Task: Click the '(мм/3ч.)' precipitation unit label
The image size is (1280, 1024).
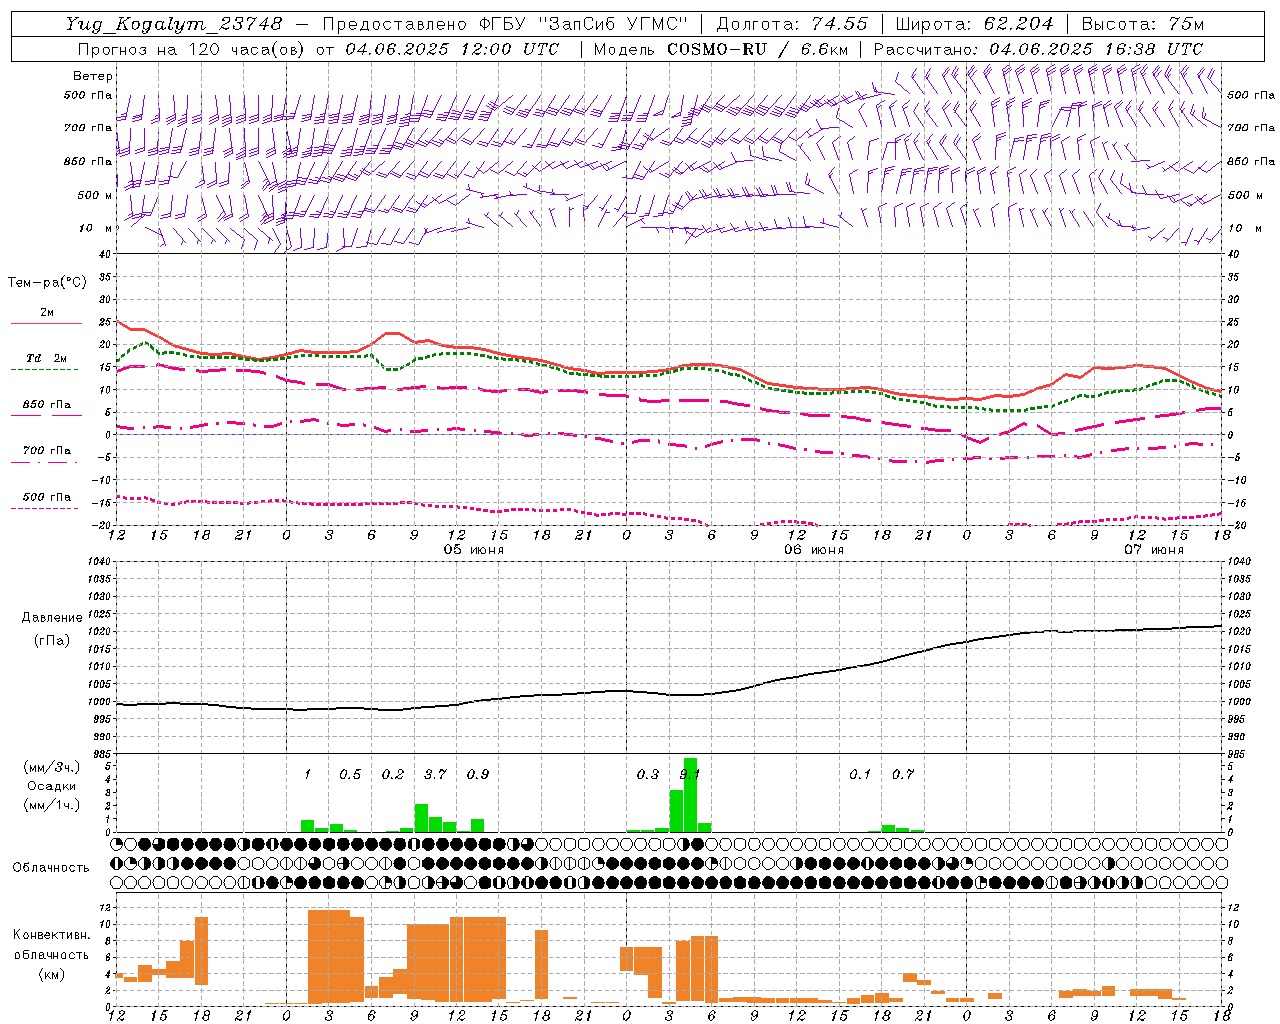Action: [x=52, y=767]
